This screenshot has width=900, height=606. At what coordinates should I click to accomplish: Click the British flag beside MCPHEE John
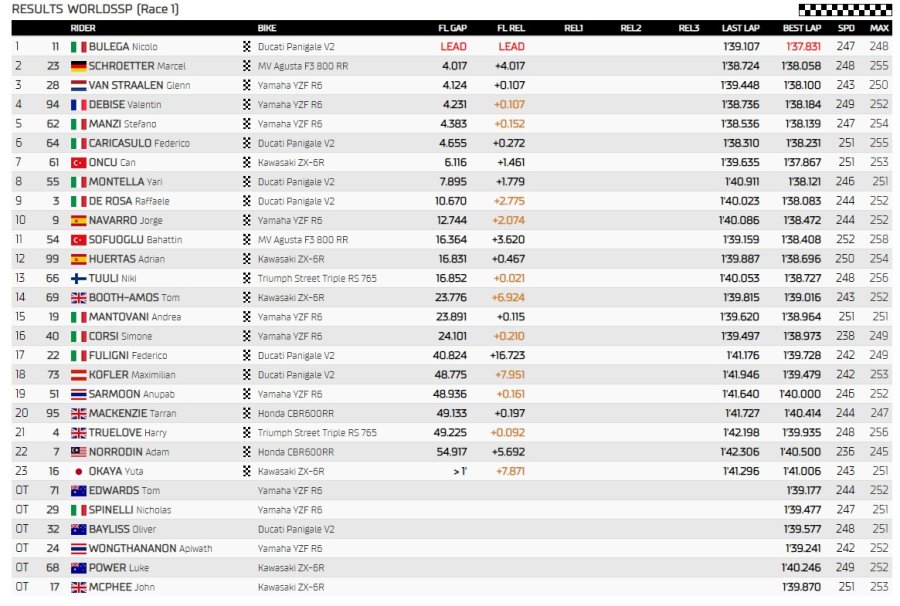(x=78, y=587)
